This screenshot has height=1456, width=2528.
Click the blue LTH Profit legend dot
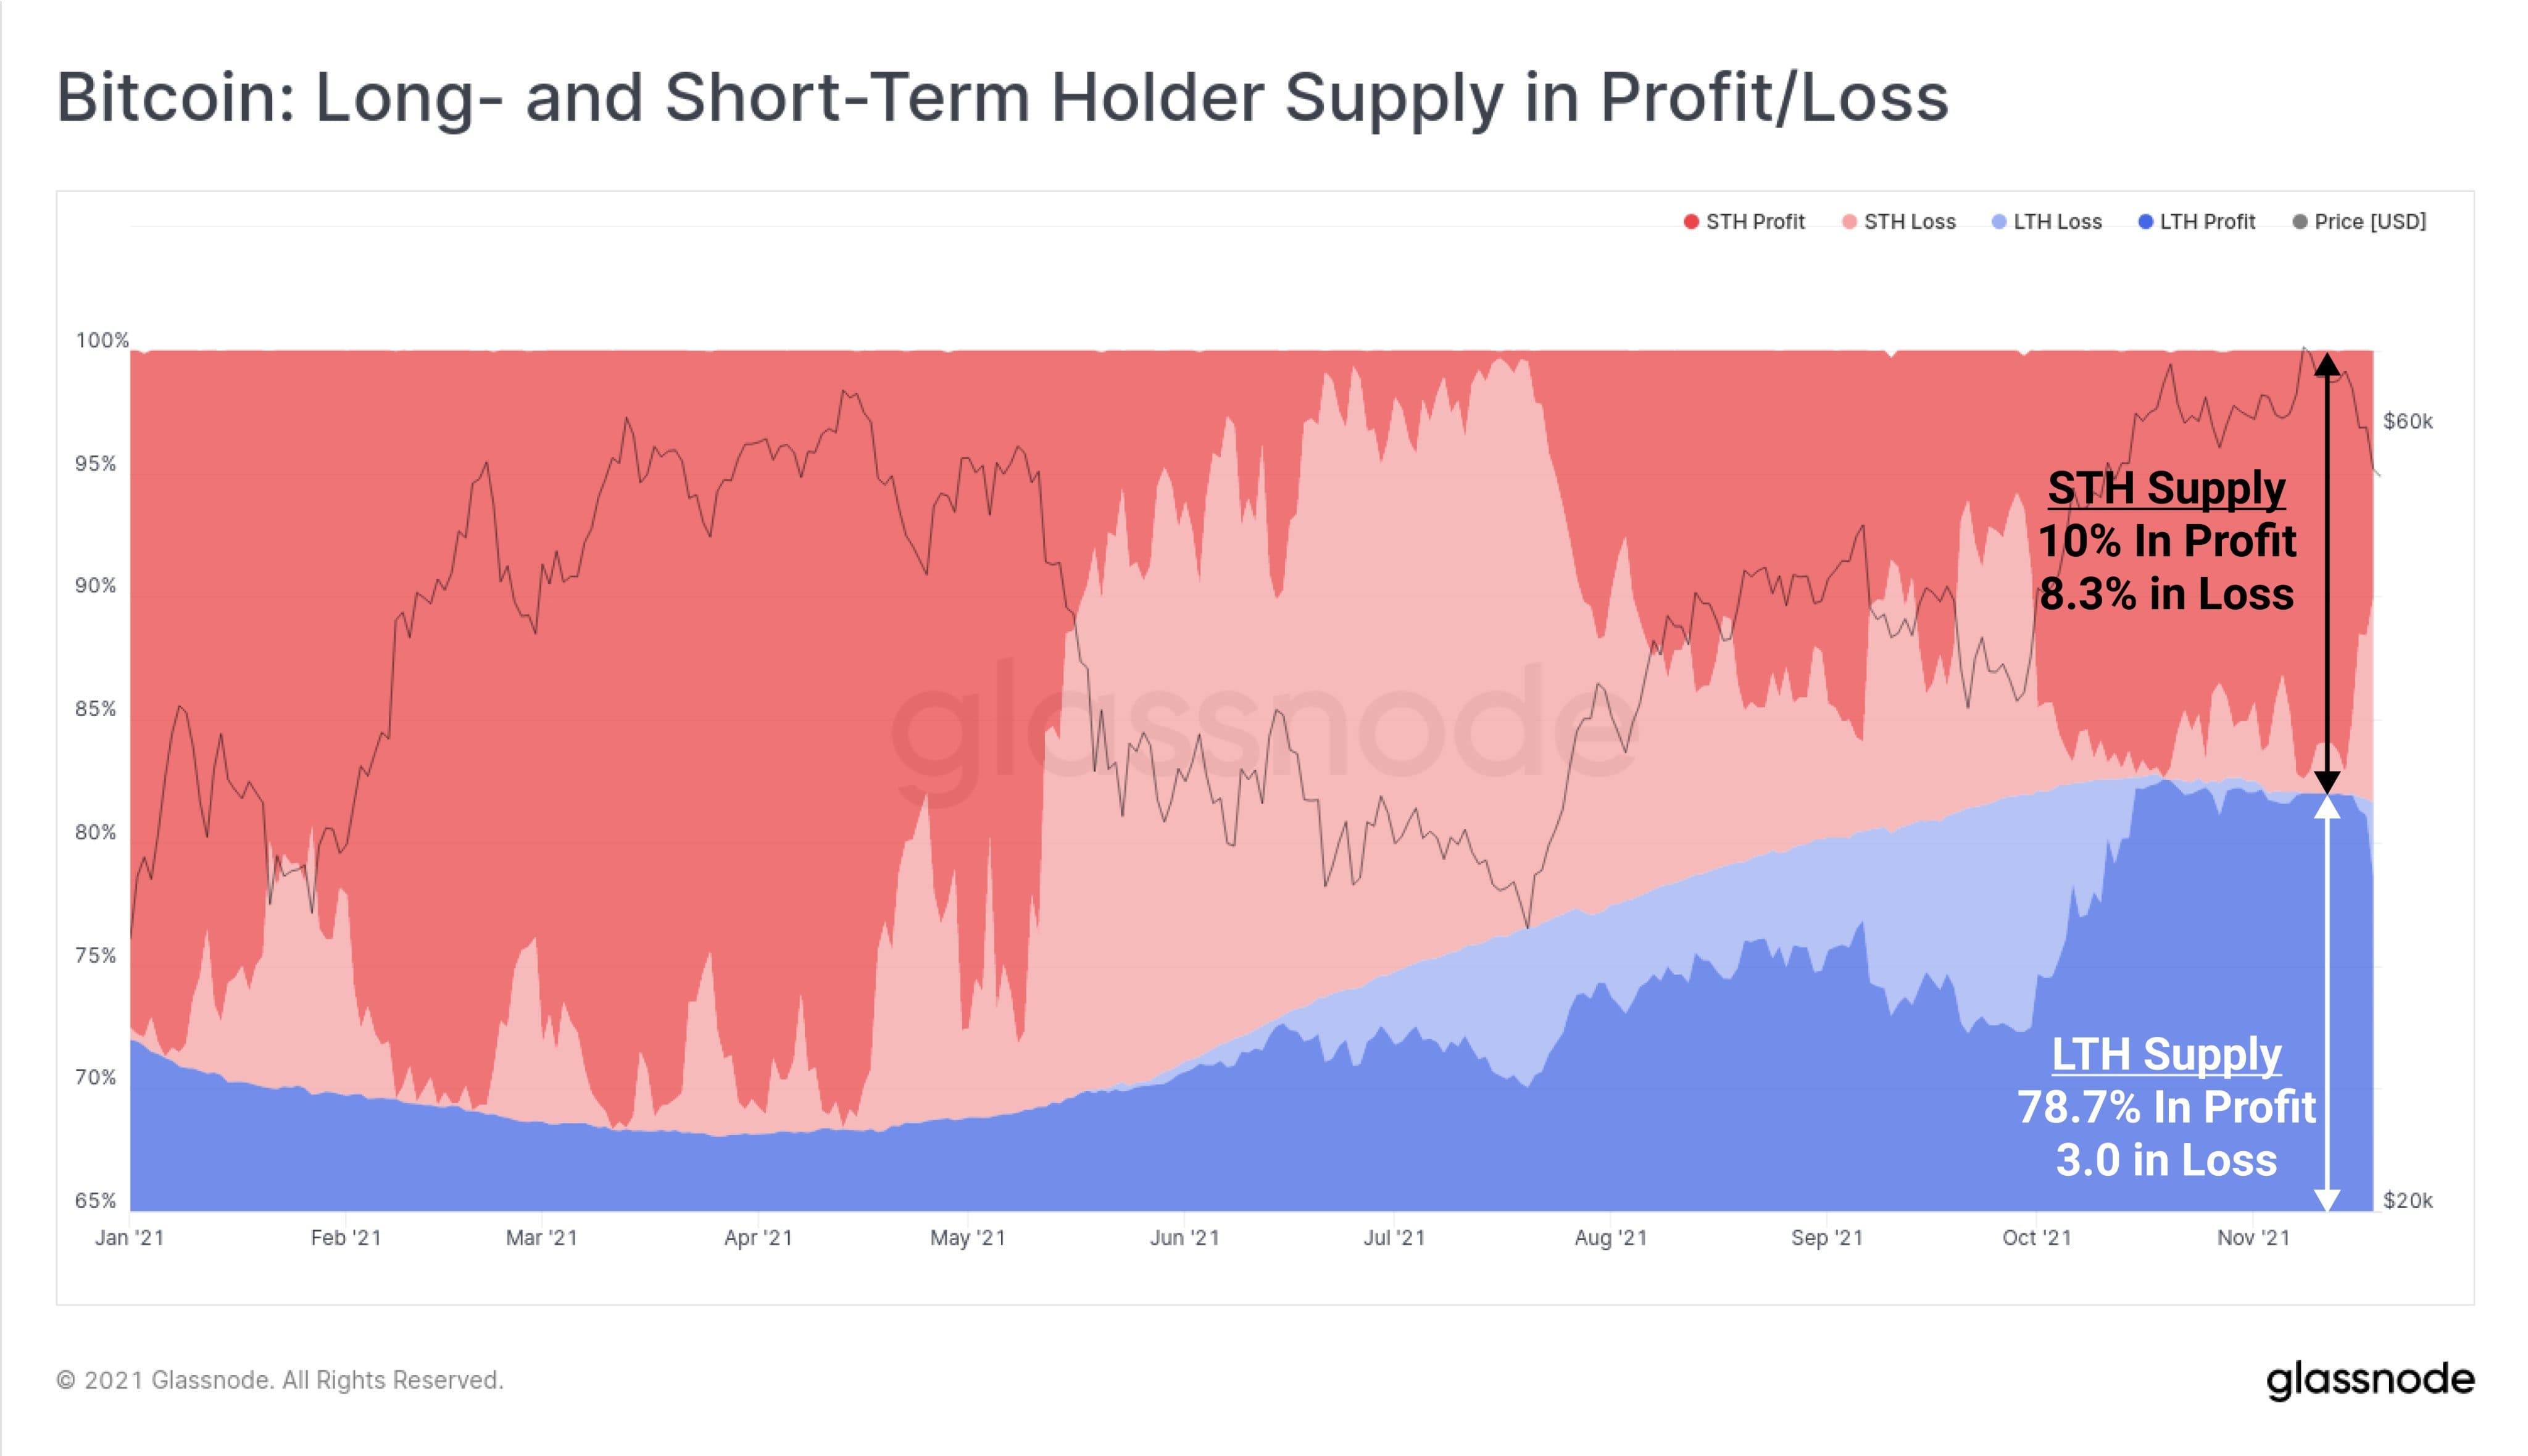point(2145,222)
